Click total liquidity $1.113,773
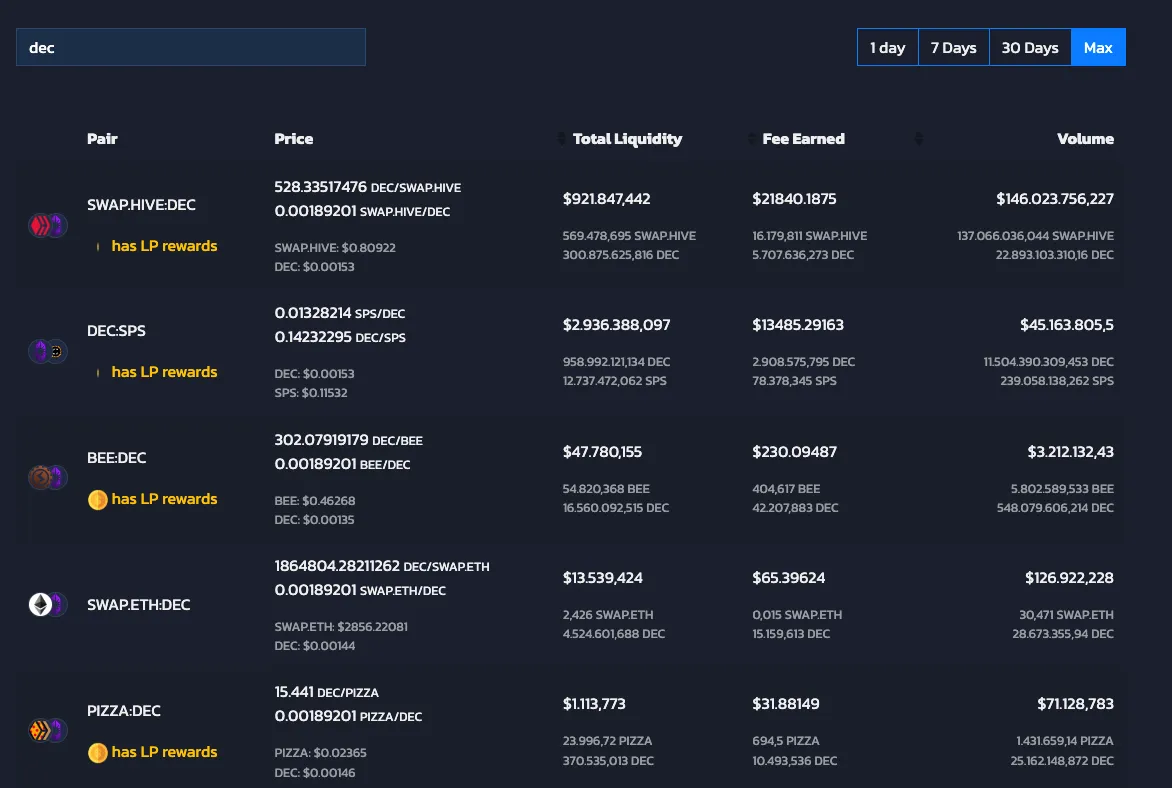Image resolution: width=1172 pixels, height=788 pixels. pos(594,704)
